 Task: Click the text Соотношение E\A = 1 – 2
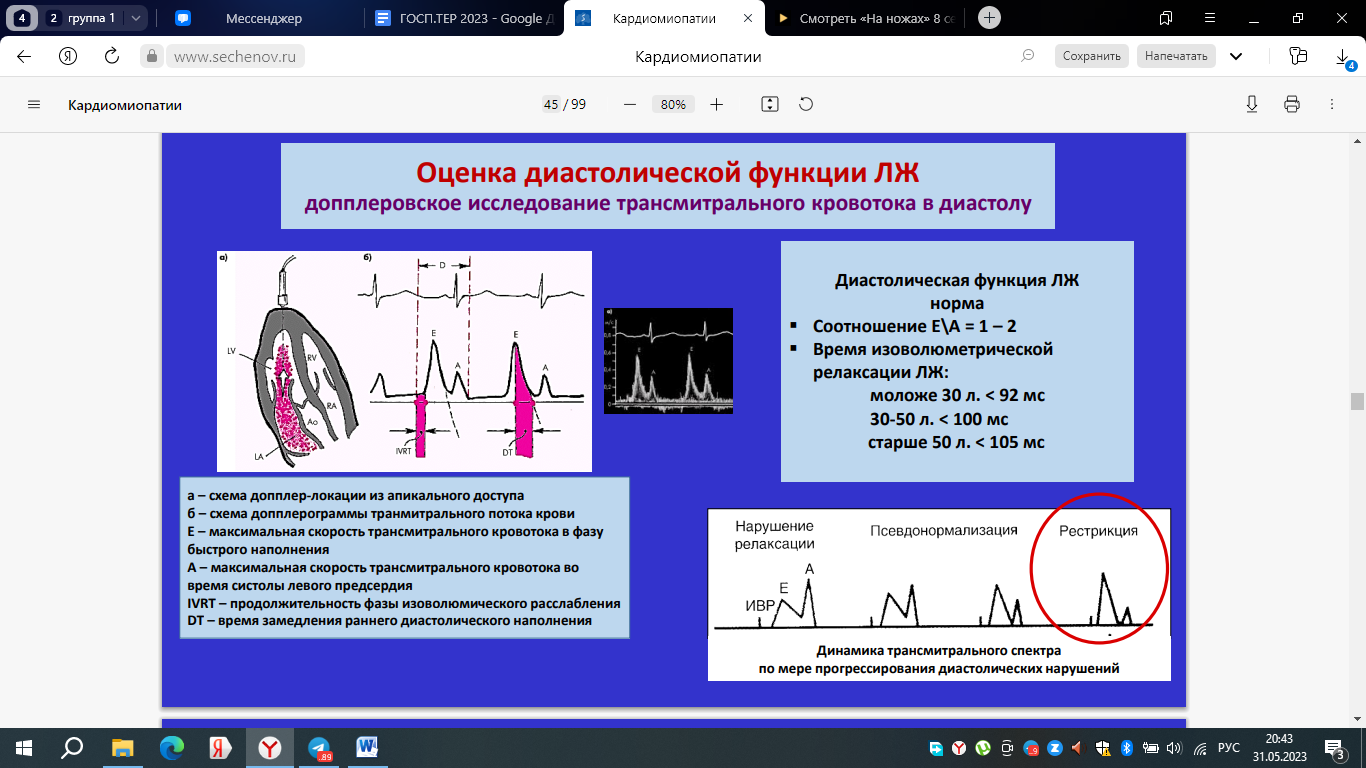click(x=914, y=326)
